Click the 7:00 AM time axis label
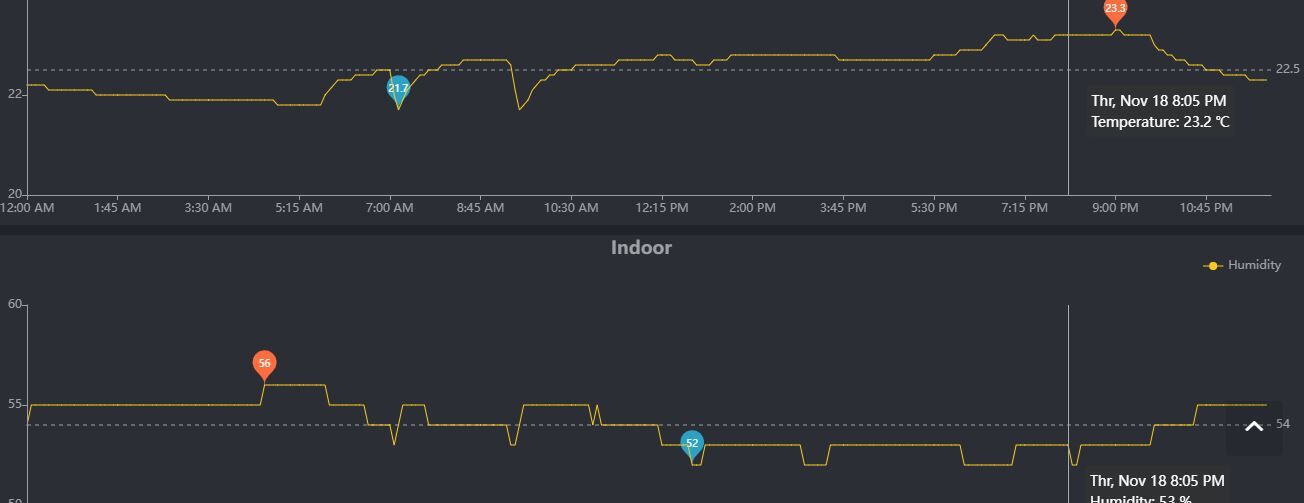 (x=389, y=208)
